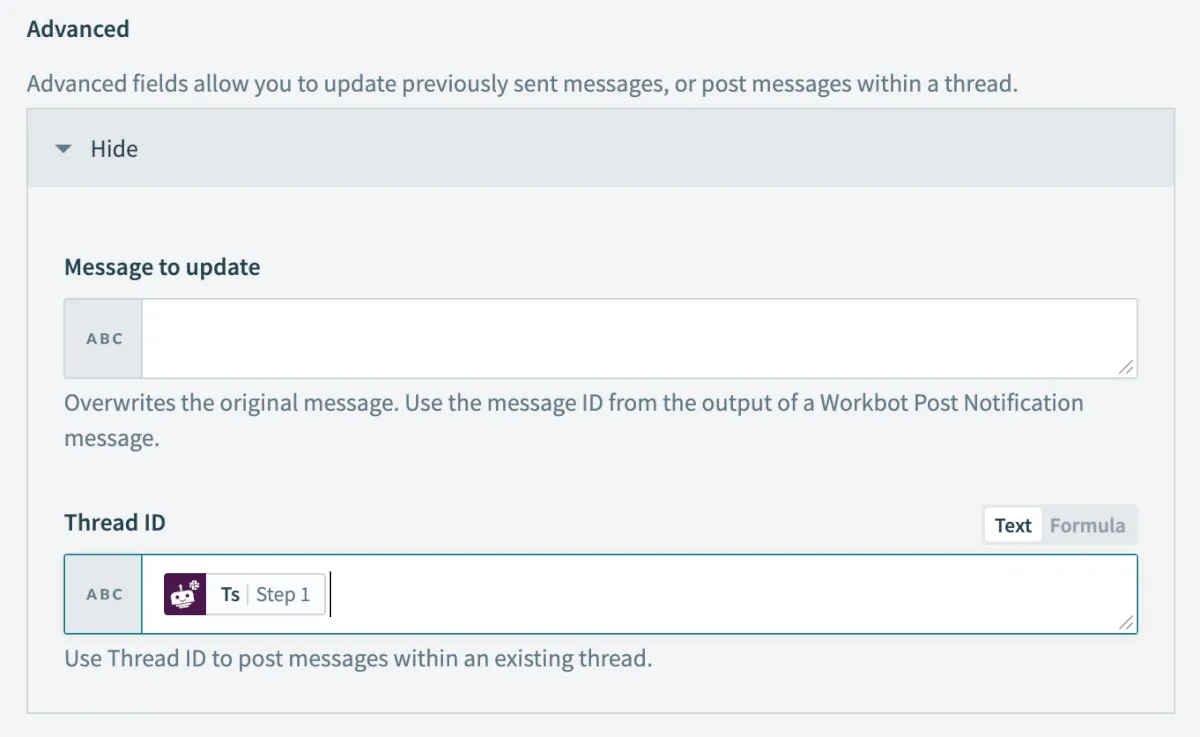Switch Thread ID field to Text mode
The image size is (1200, 737).
1012,525
